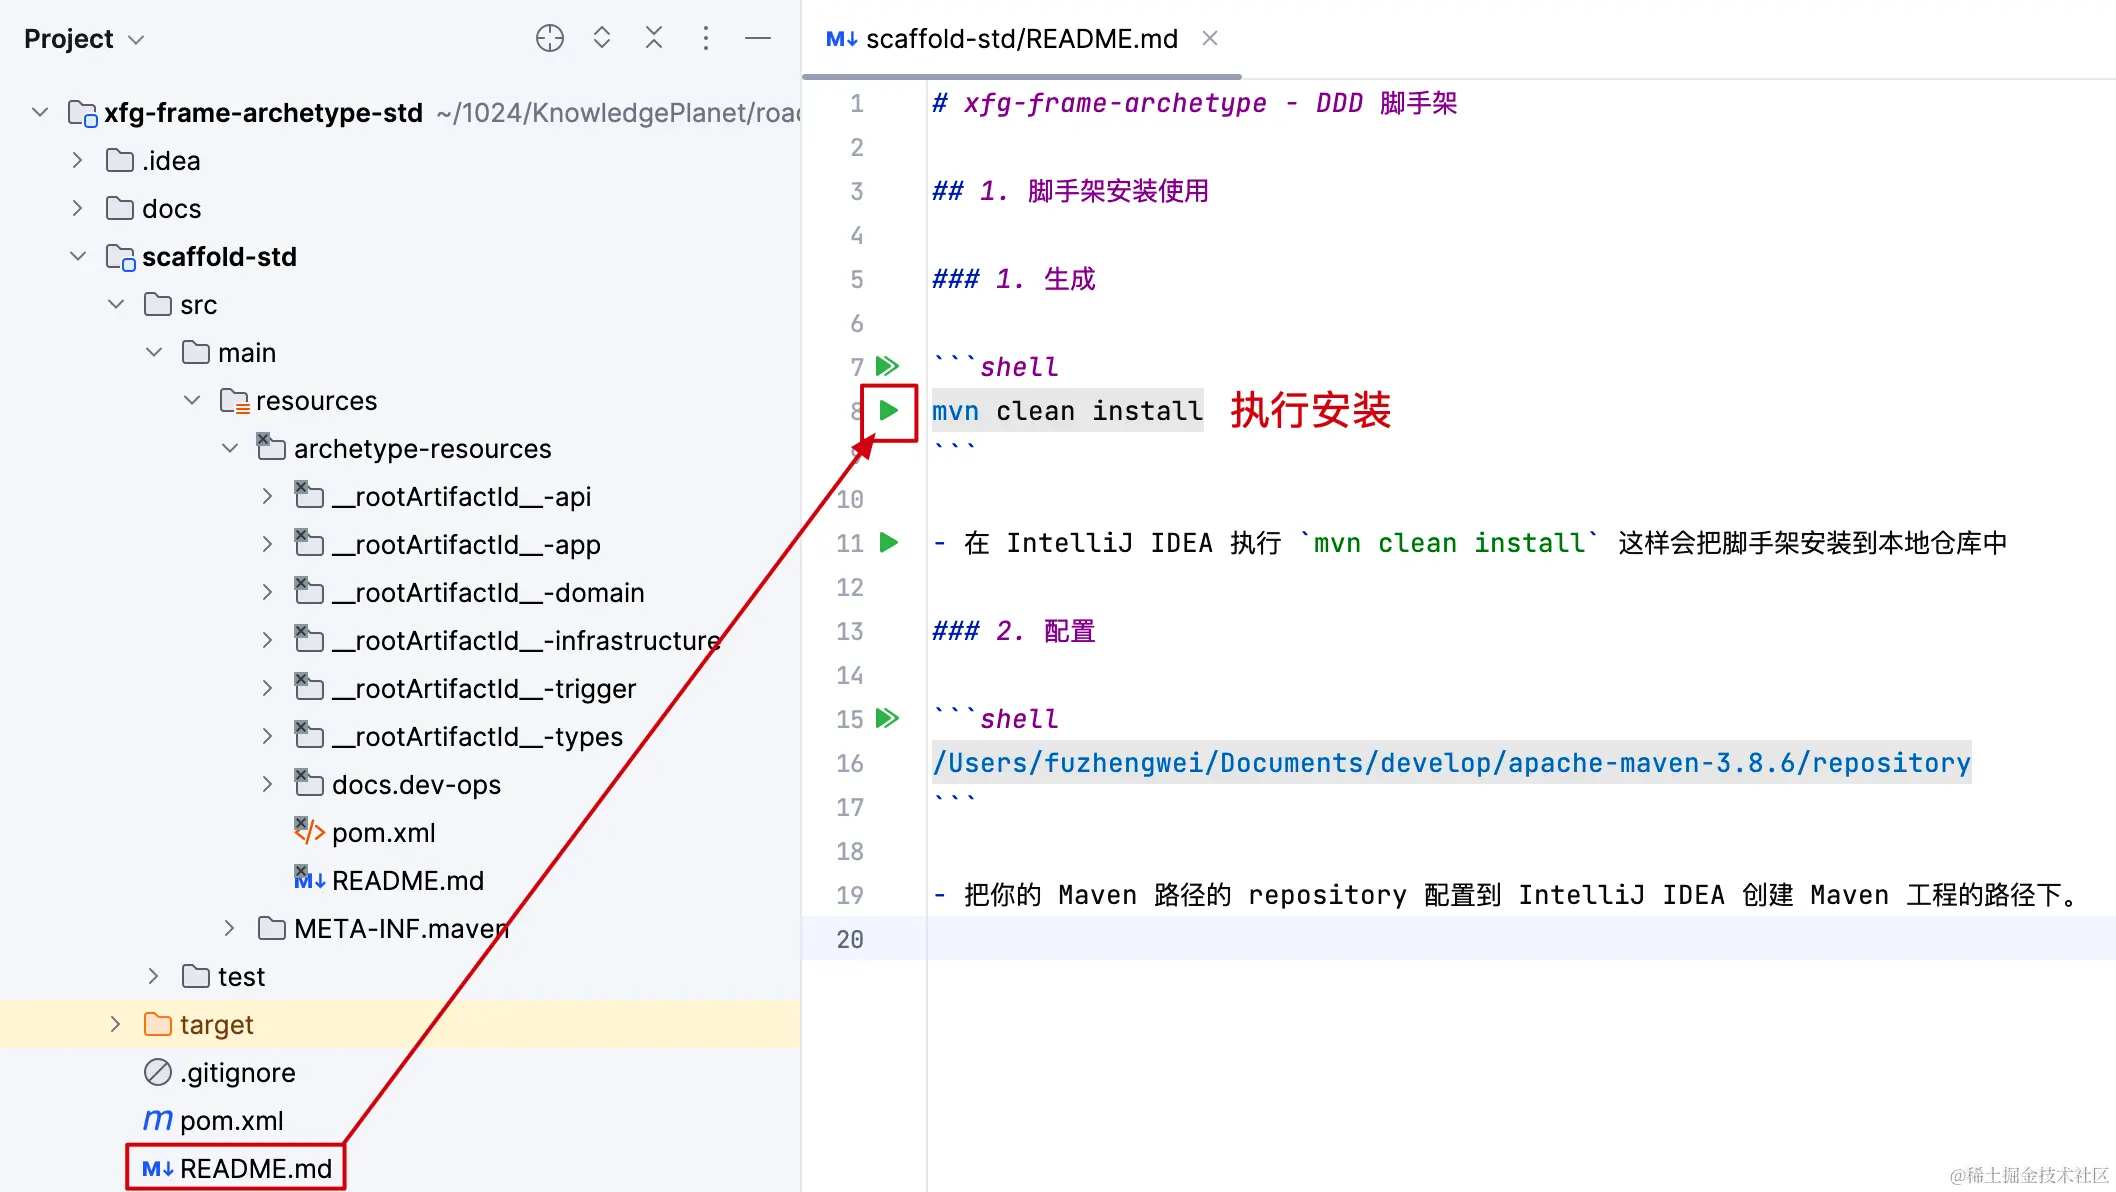Image resolution: width=2116 pixels, height=1192 pixels.
Task: Collapse the scaffold-std module
Action: pyautogui.click(x=78, y=256)
